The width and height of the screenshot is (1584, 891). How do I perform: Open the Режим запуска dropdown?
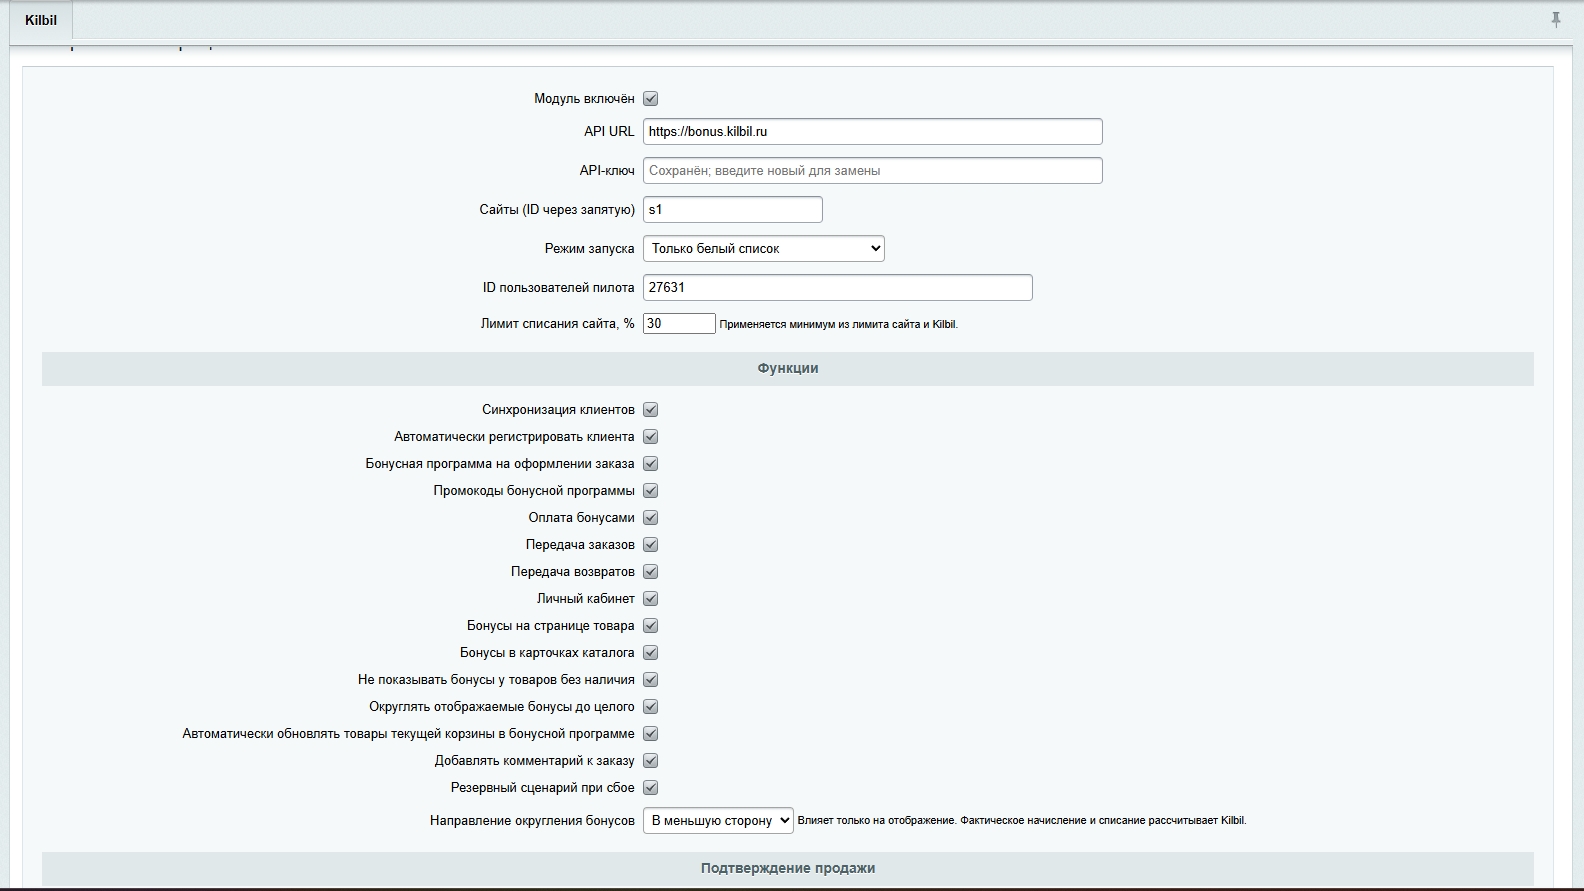[764, 248]
